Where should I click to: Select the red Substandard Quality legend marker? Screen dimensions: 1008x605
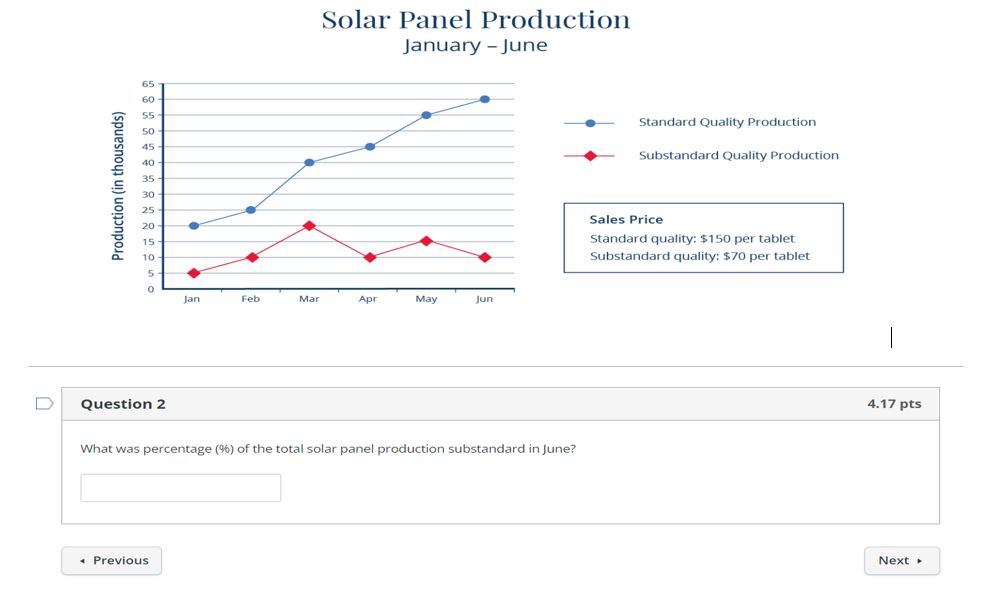(592, 155)
